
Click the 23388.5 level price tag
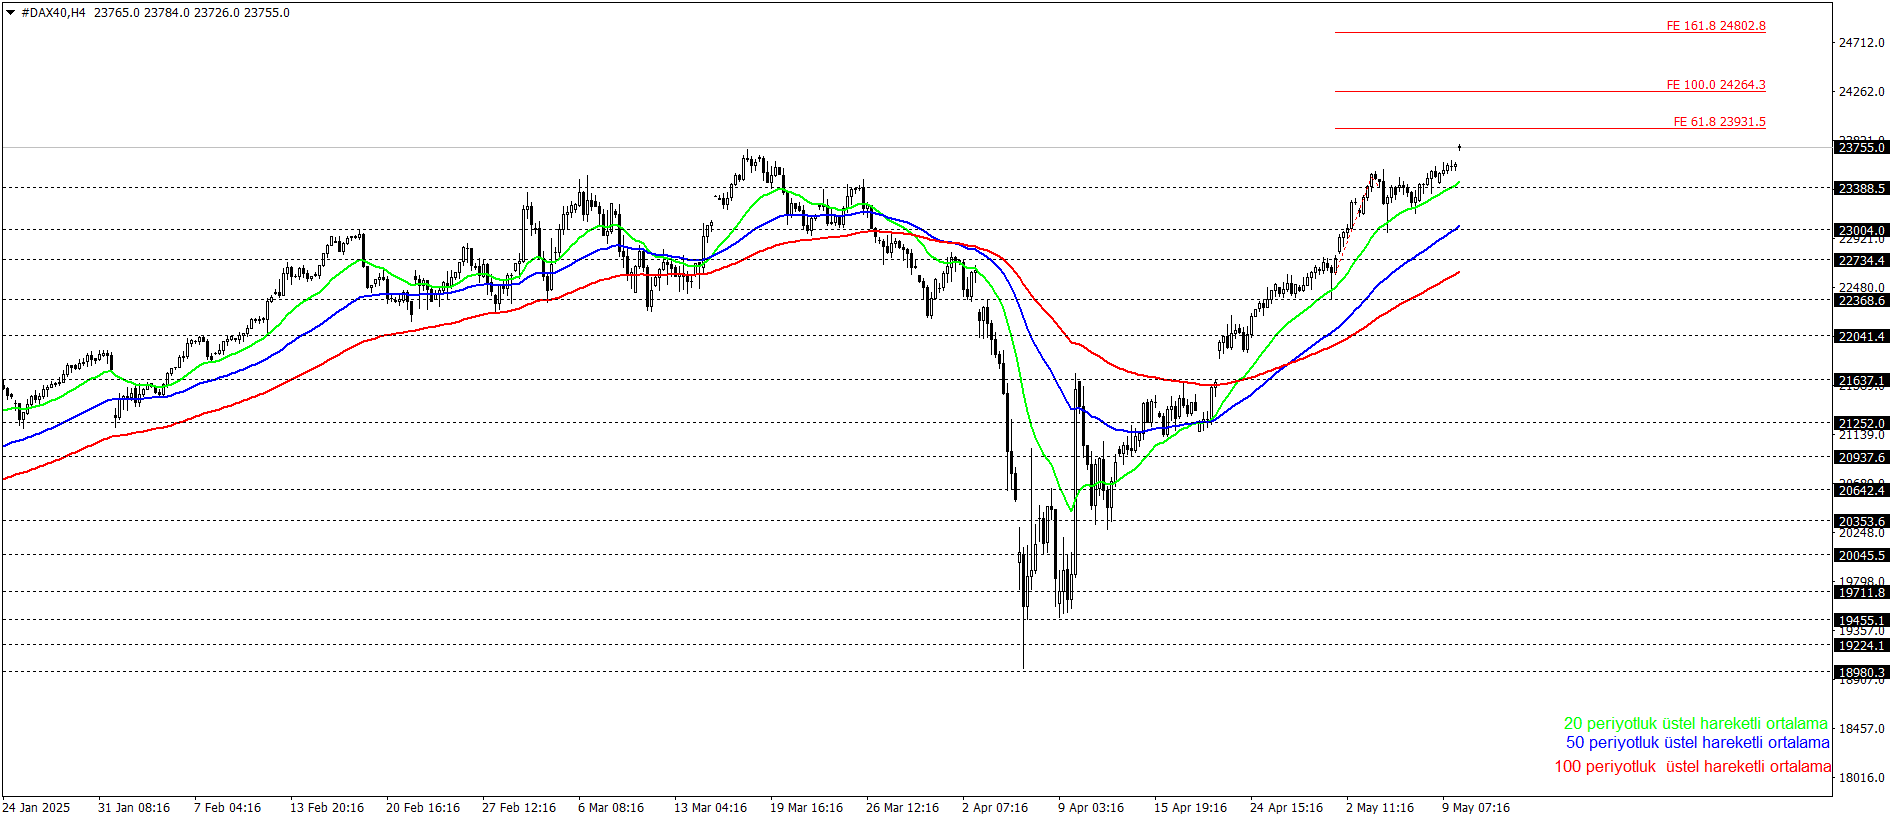coord(1862,189)
